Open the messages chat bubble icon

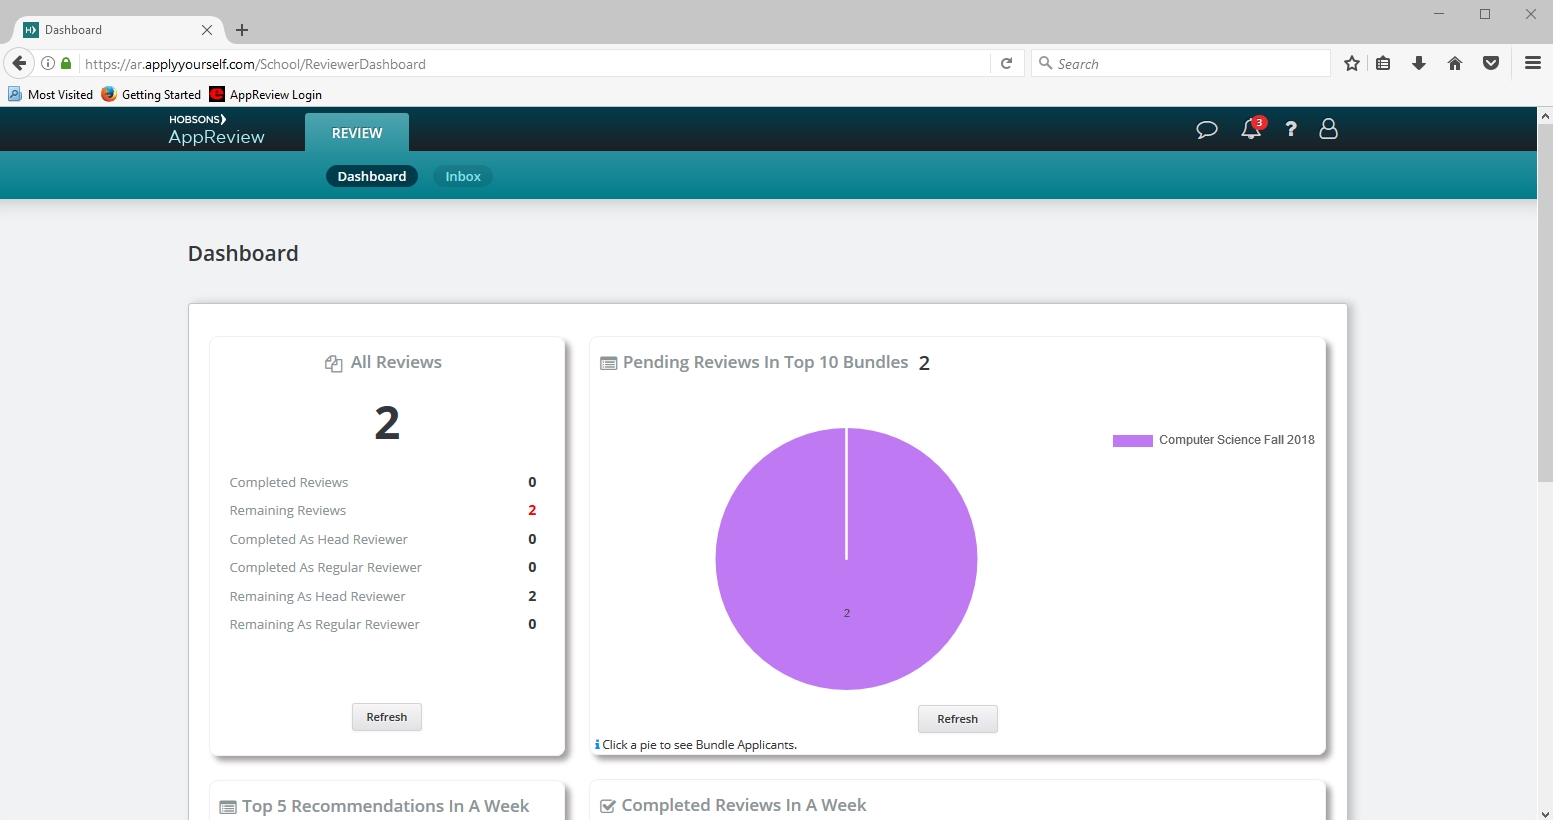point(1206,130)
